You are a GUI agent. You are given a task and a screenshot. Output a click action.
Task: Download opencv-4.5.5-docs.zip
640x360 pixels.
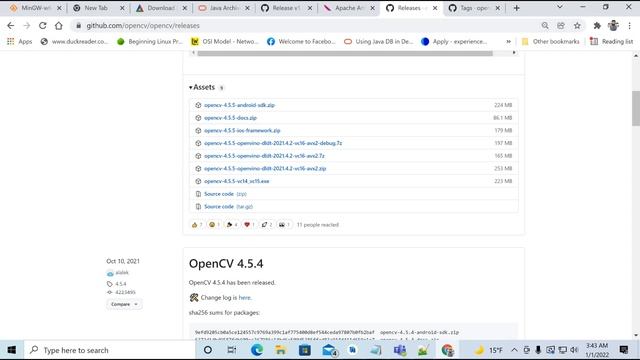tap(231, 118)
